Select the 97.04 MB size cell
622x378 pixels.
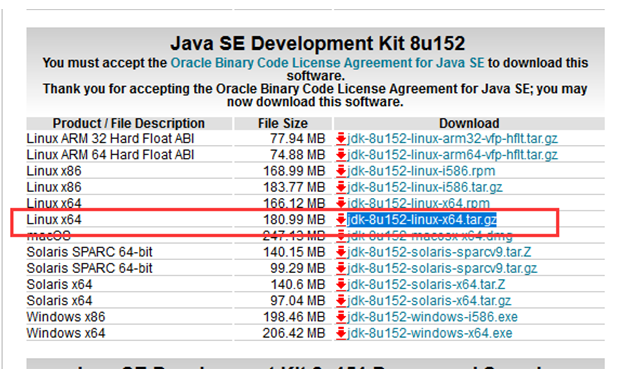tap(298, 301)
